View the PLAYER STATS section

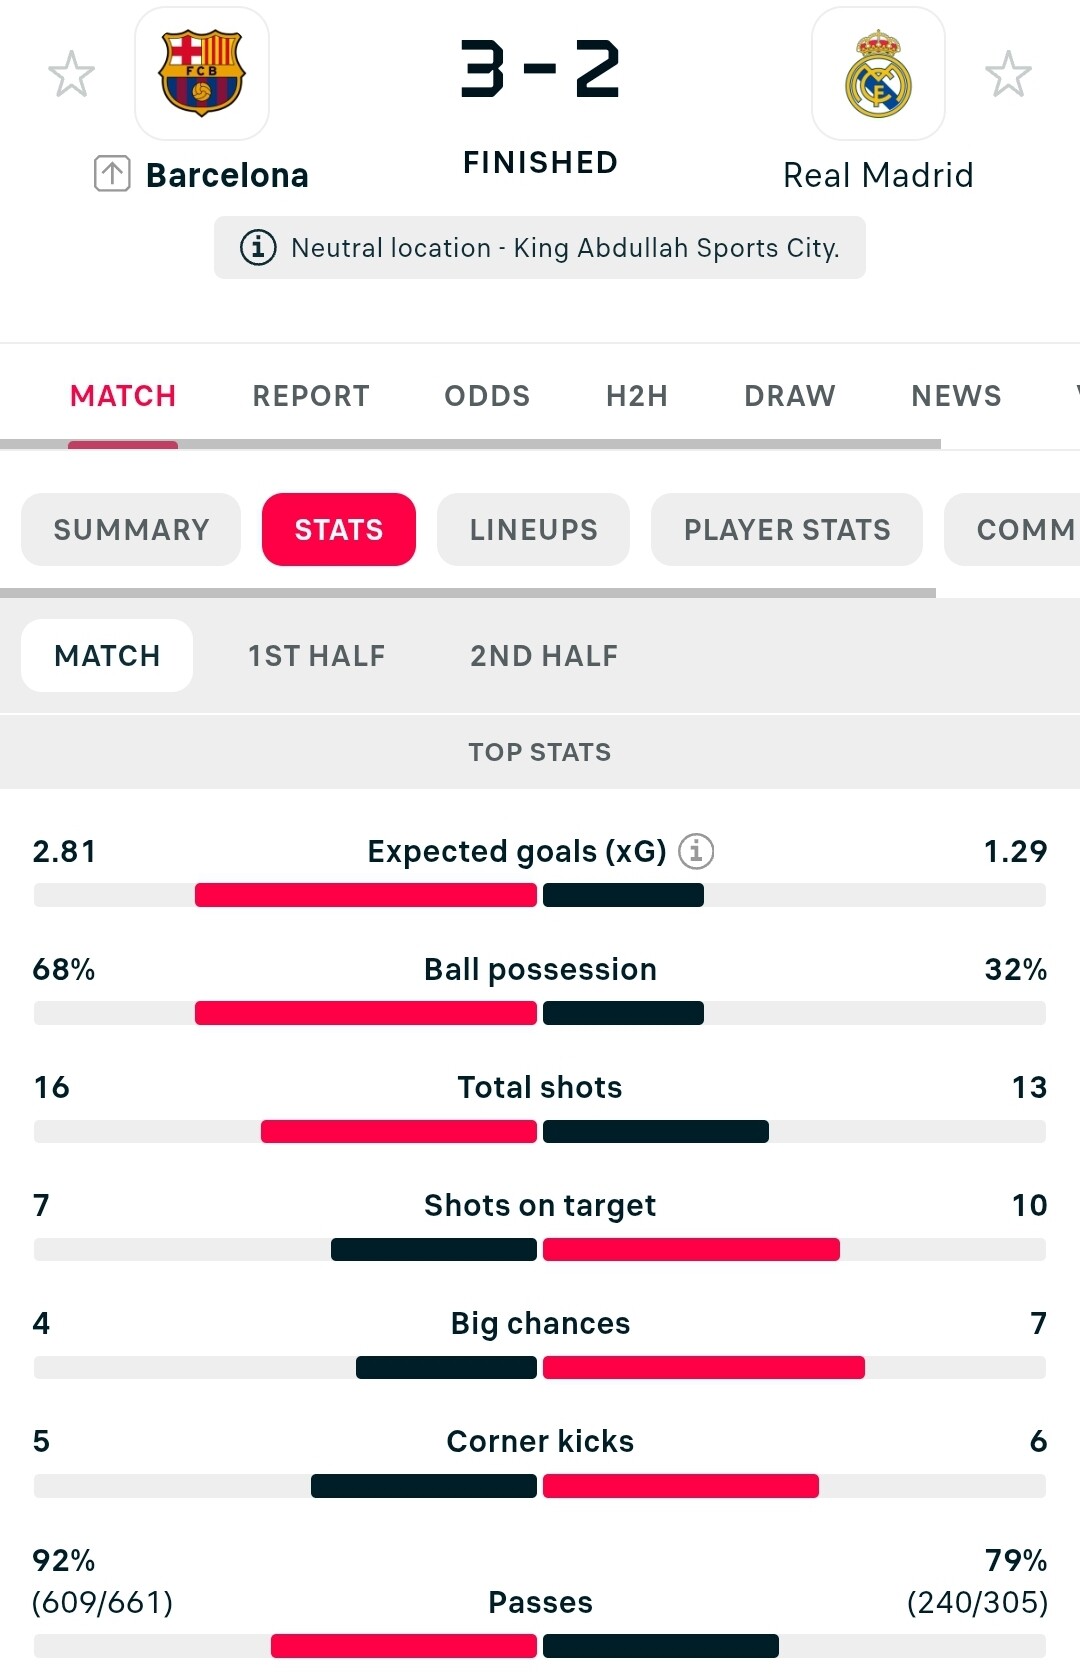[786, 529]
